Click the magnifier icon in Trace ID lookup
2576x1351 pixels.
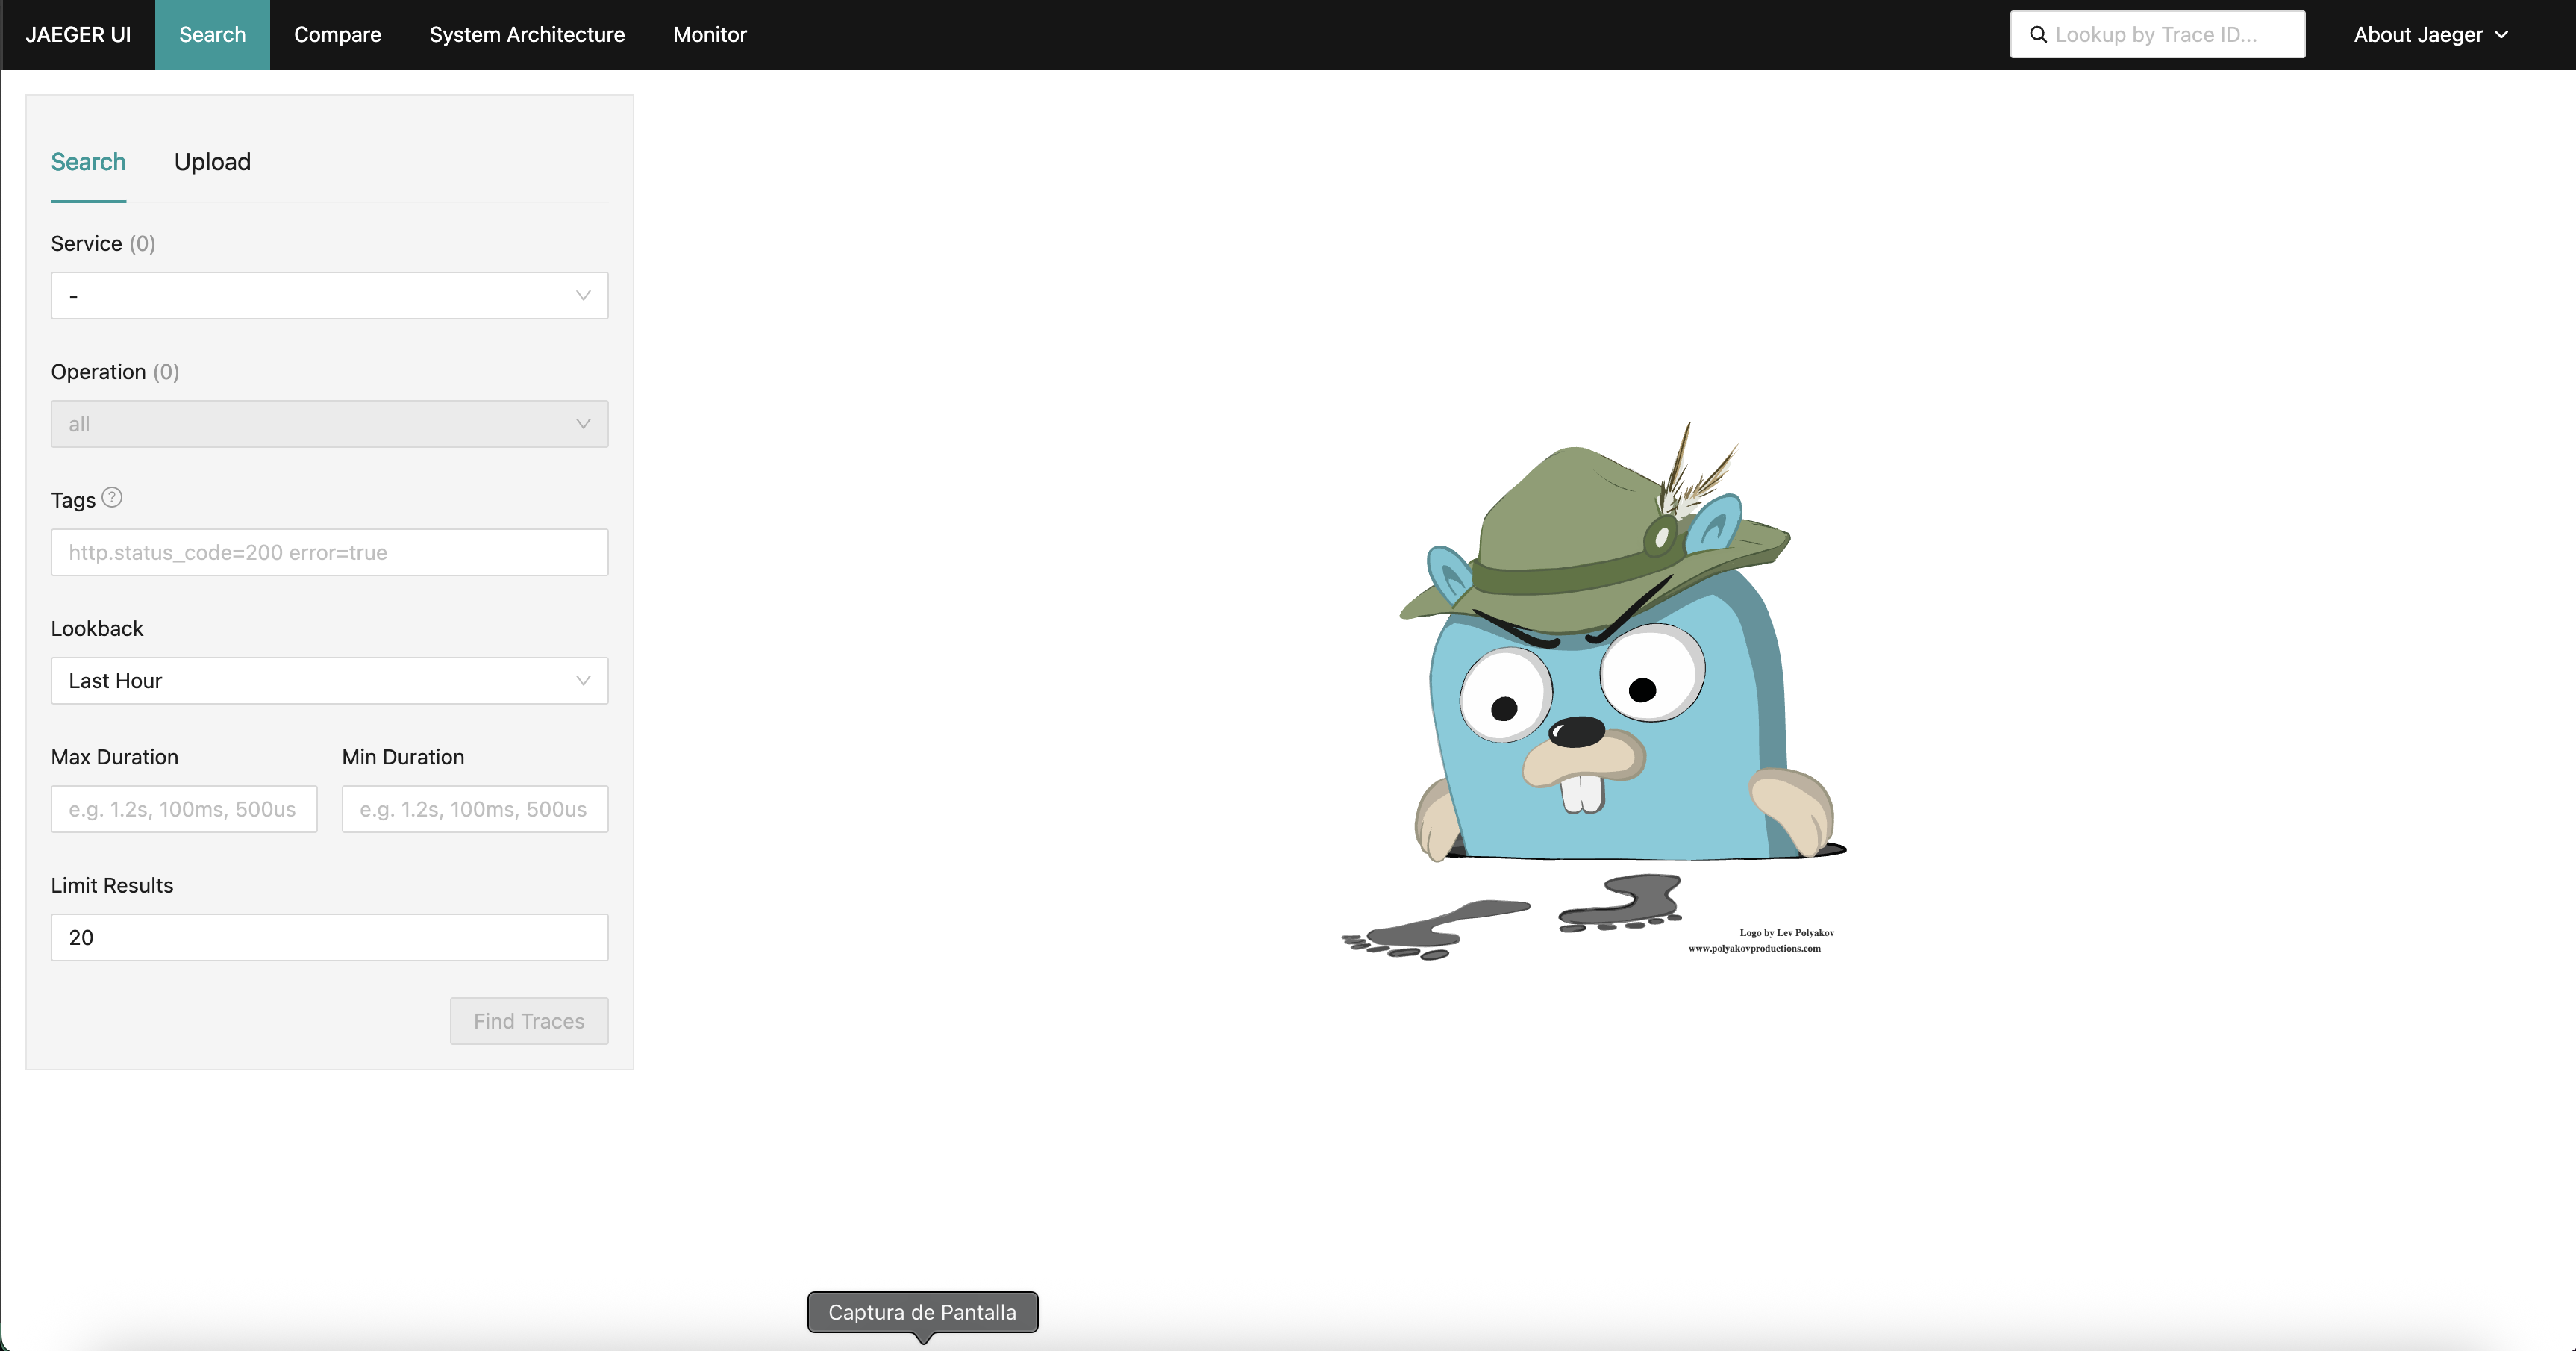coord(2037,35)
